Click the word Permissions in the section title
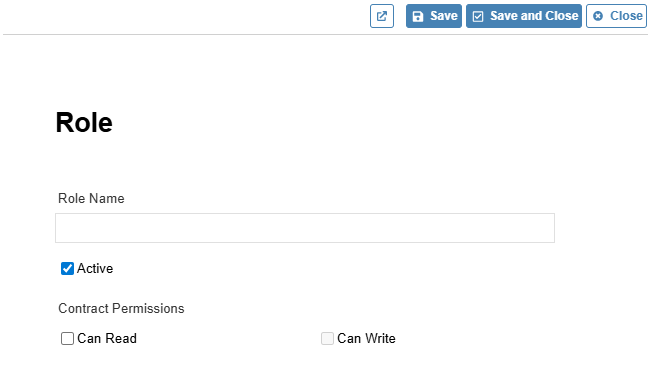This screenshot has height=377, width=648. coord(148,308)
